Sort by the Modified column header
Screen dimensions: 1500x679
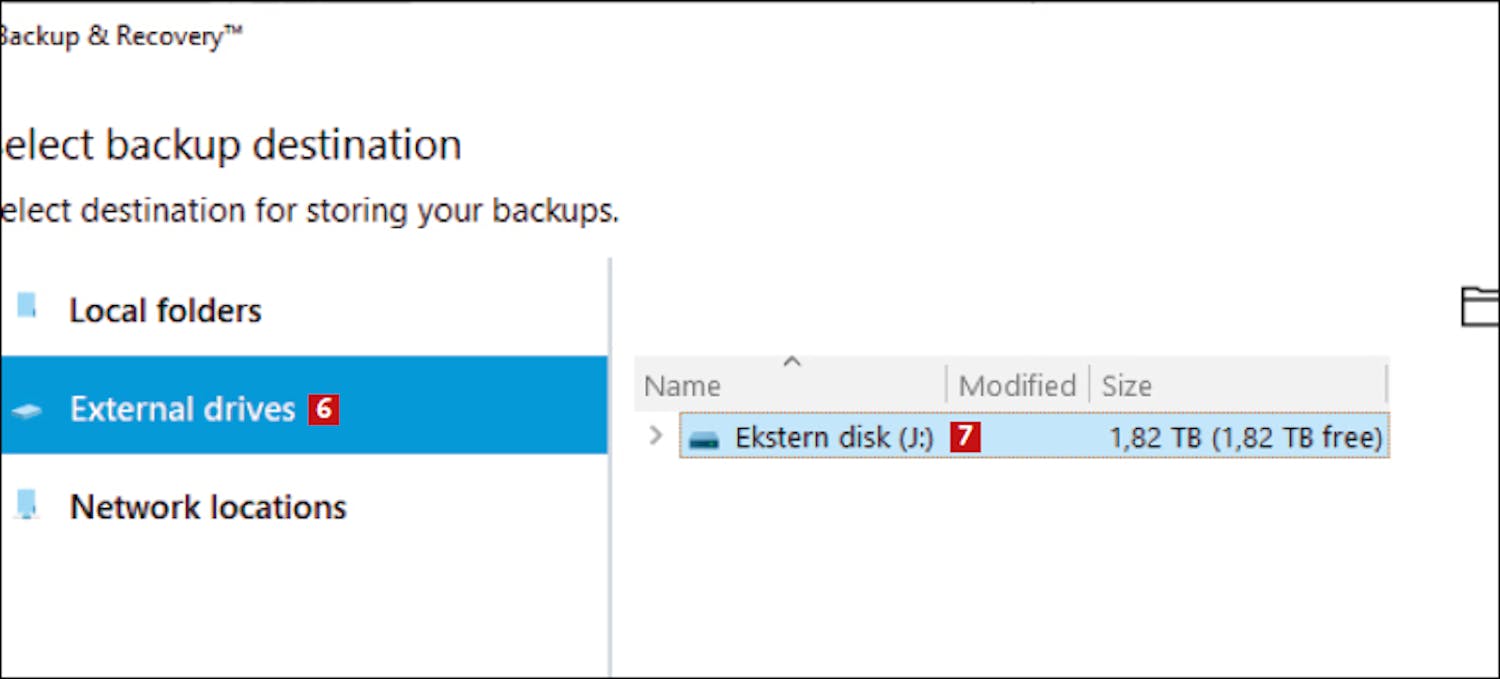1017,386
